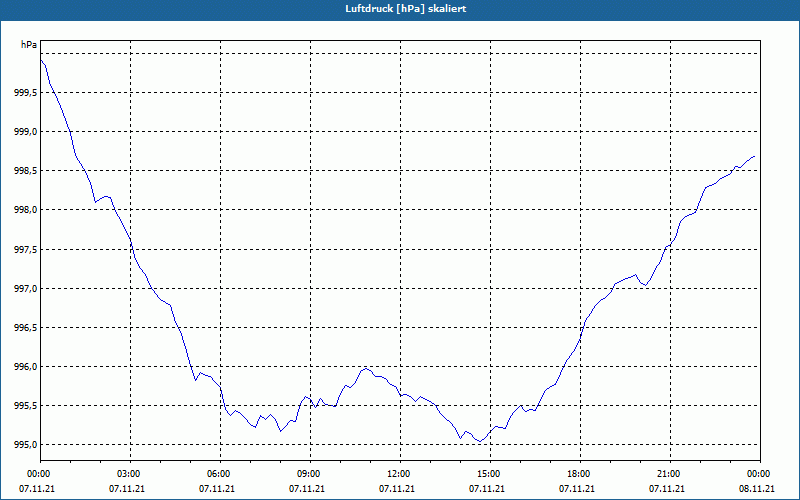Click the 08.11.21 date label
This screenshot has height=500, width=800.
coord(757,489)
